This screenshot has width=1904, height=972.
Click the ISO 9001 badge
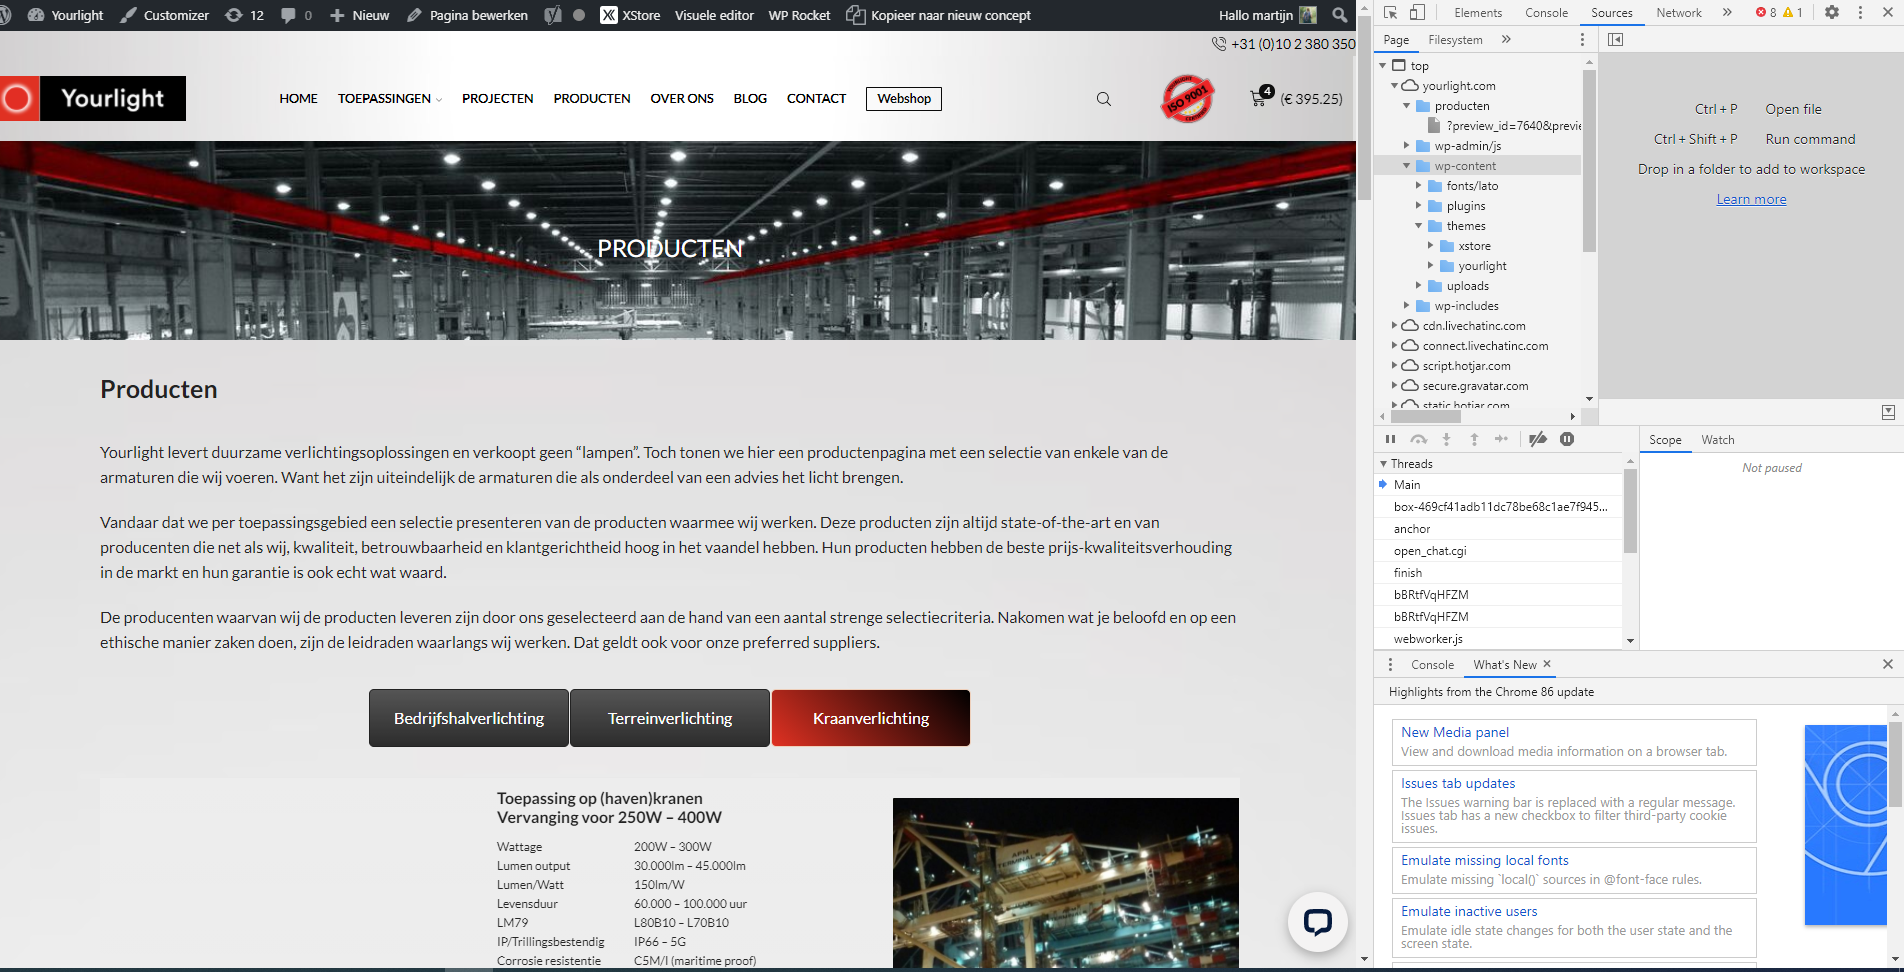1187,99
